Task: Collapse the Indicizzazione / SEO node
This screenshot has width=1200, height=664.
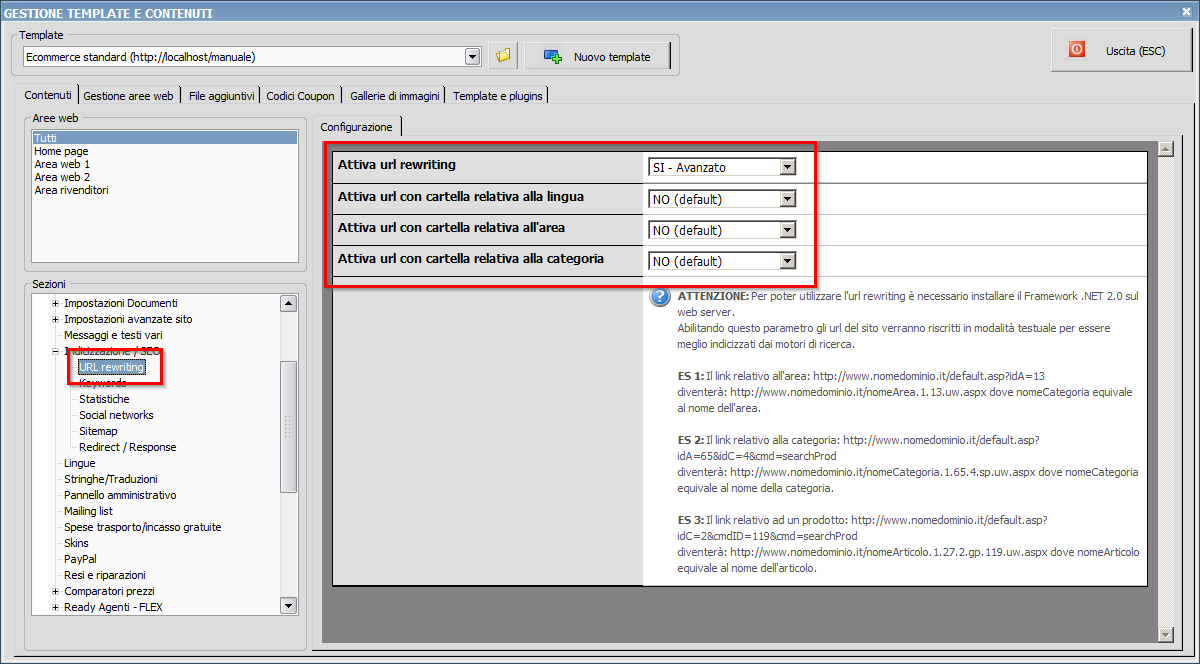Action: tap(56, 351)
